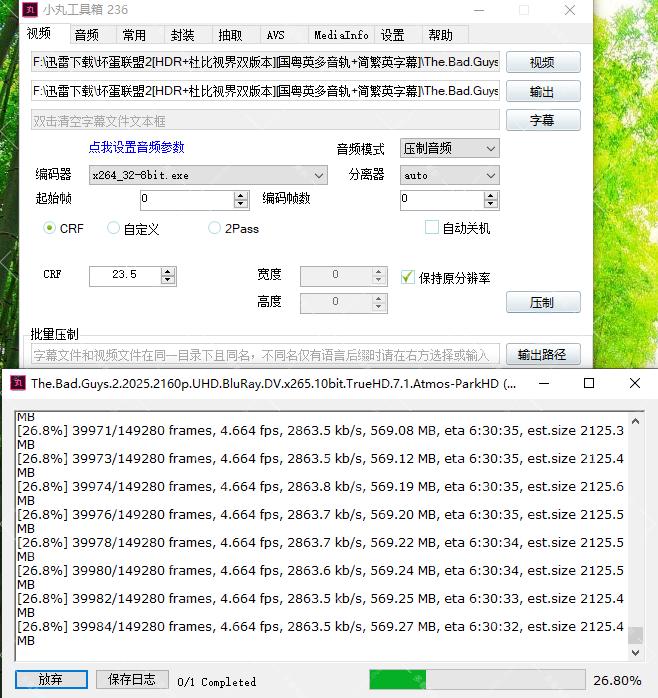The width and height of the screenshot is (658, 698).
Task: Click the subtitle file text box
Action: coord(265,120)
